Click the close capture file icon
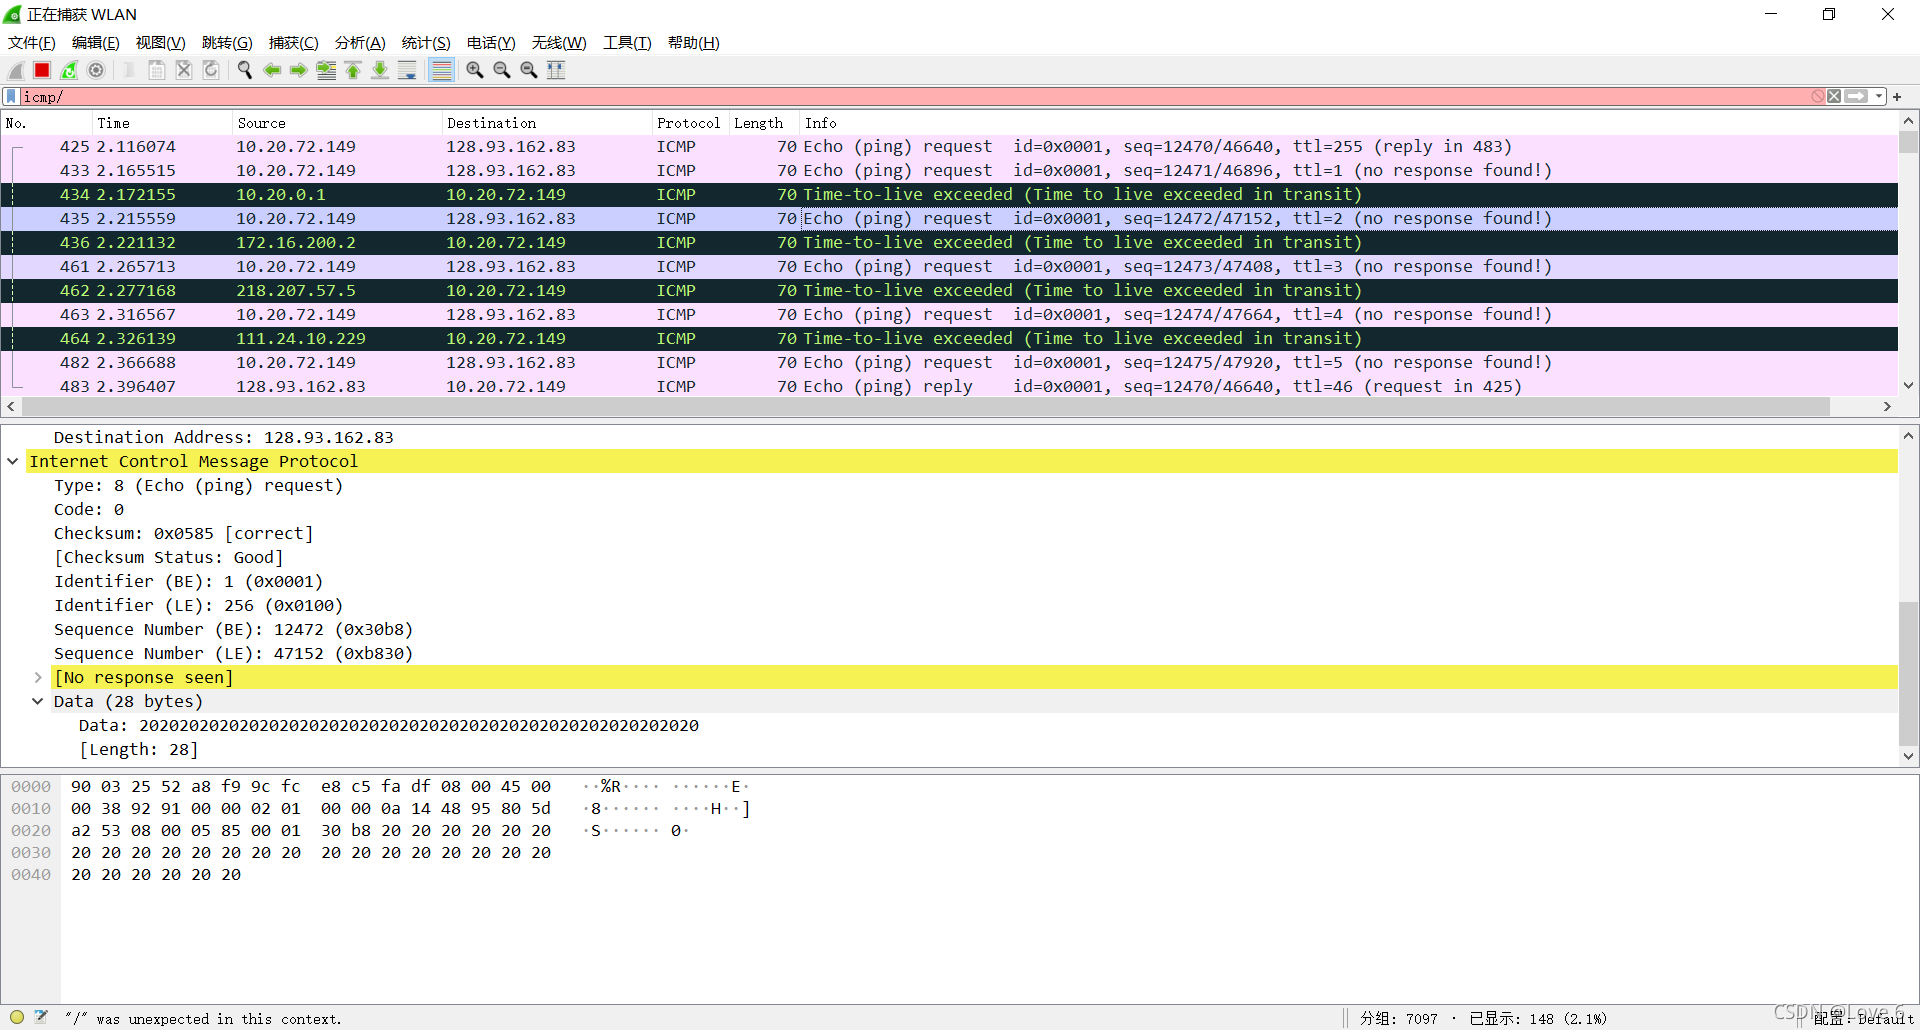 (184, 70)
